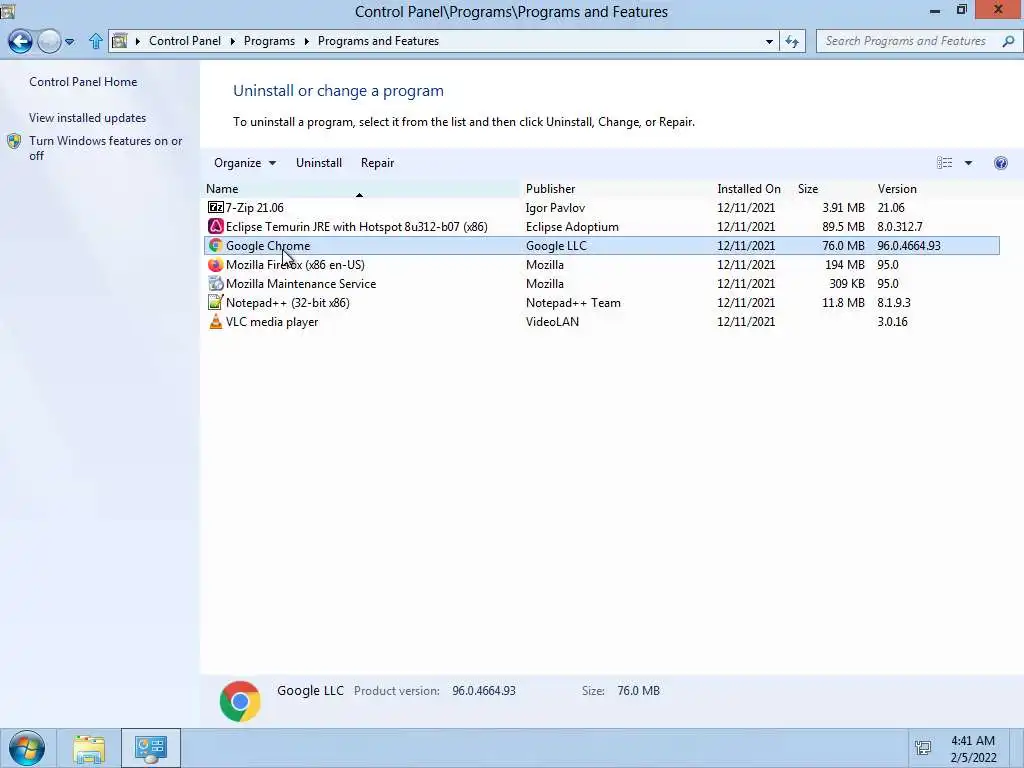Sort by the Name column header

pyautogui.click(x=362, y=189)
